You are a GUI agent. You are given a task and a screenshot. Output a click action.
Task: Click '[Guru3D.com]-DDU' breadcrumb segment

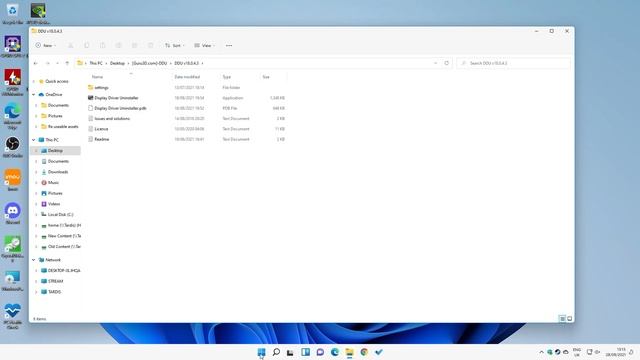149,63
